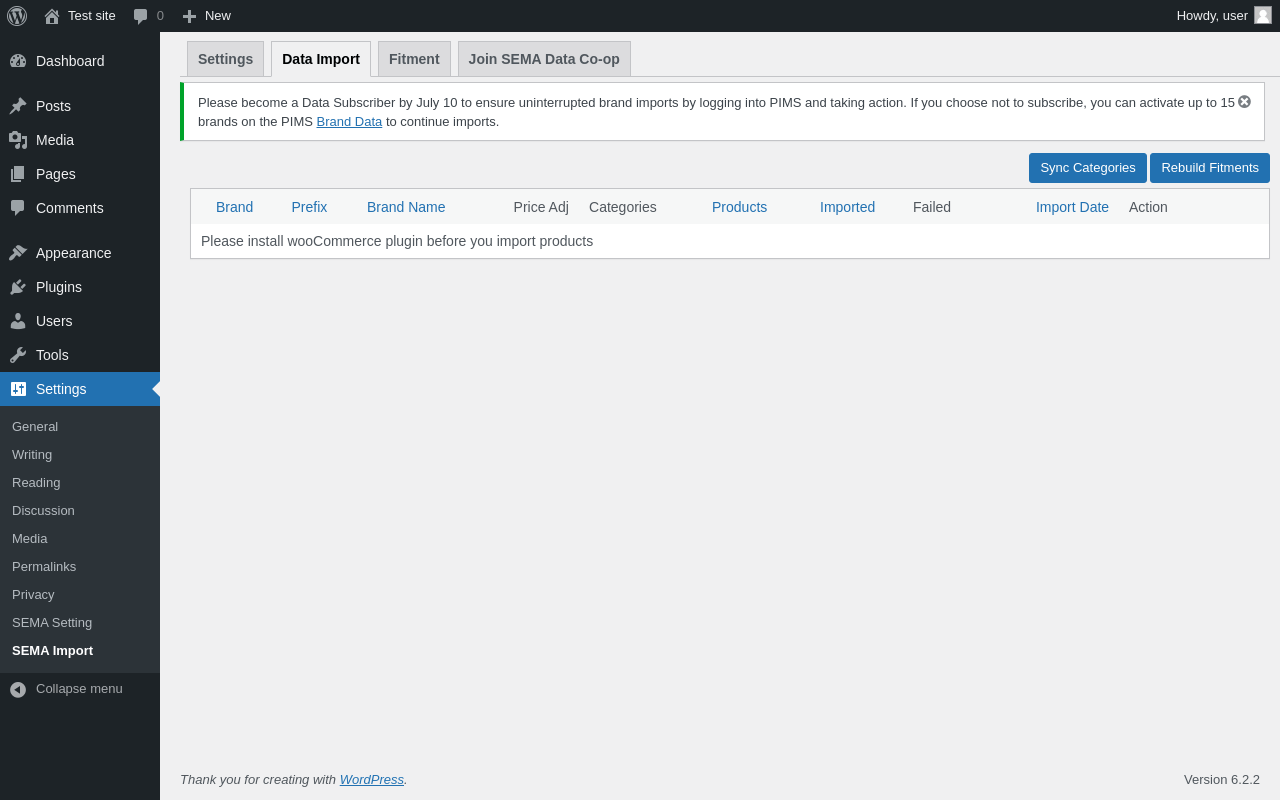Open the New content menu
This screenshot has width=1280, height=800.
tap(207, 16)
